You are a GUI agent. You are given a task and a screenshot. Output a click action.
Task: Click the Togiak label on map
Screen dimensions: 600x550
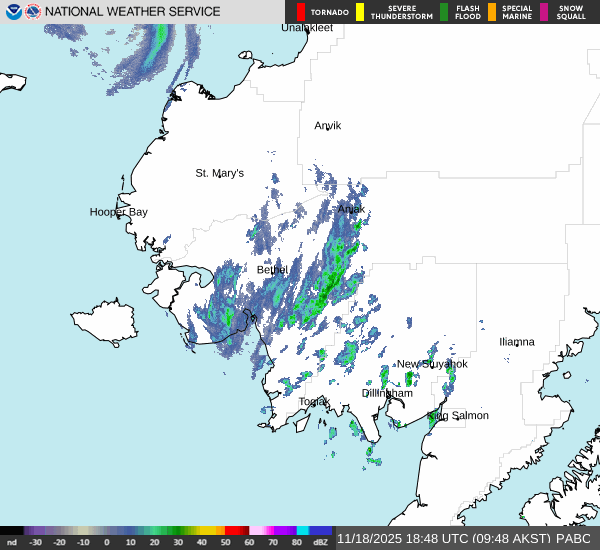(314, 402)
